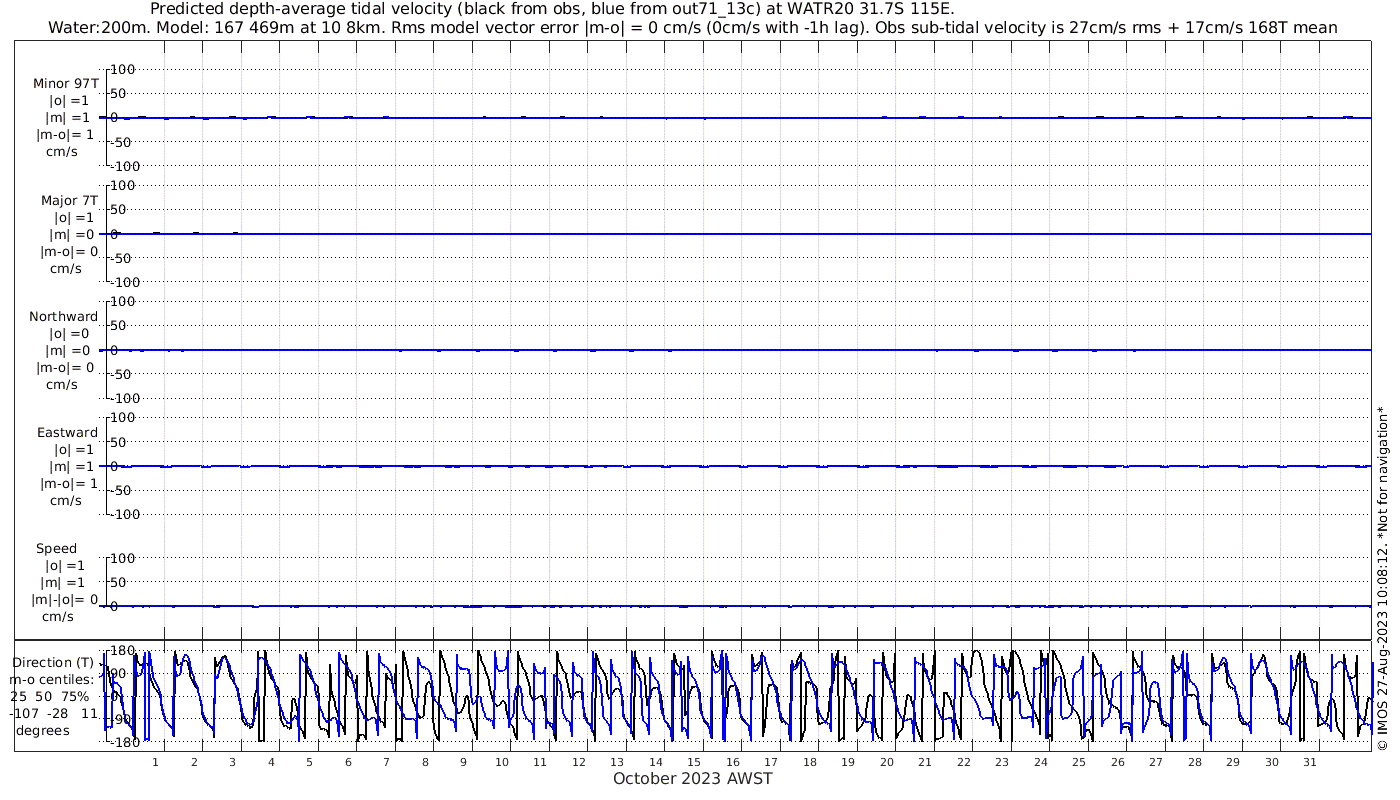Screen dimensions: 1400x800
Task: Click the Minor 97T panel label
Action: [66, 84]
